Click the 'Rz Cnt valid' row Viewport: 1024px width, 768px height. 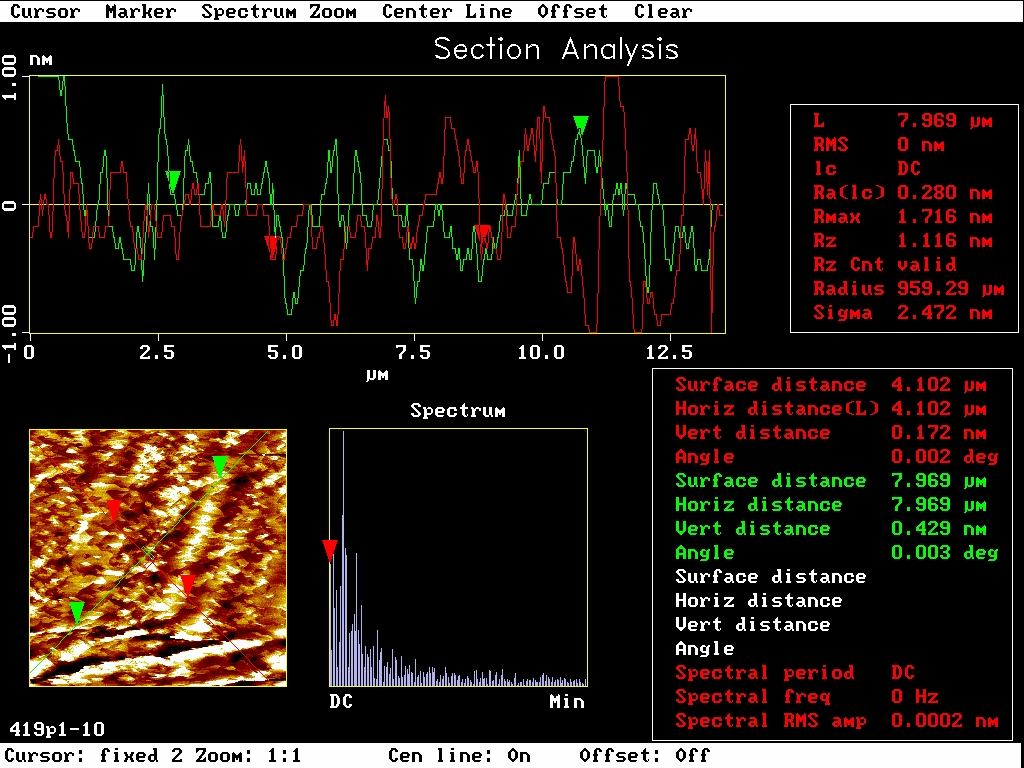click(x=885, y=264)
